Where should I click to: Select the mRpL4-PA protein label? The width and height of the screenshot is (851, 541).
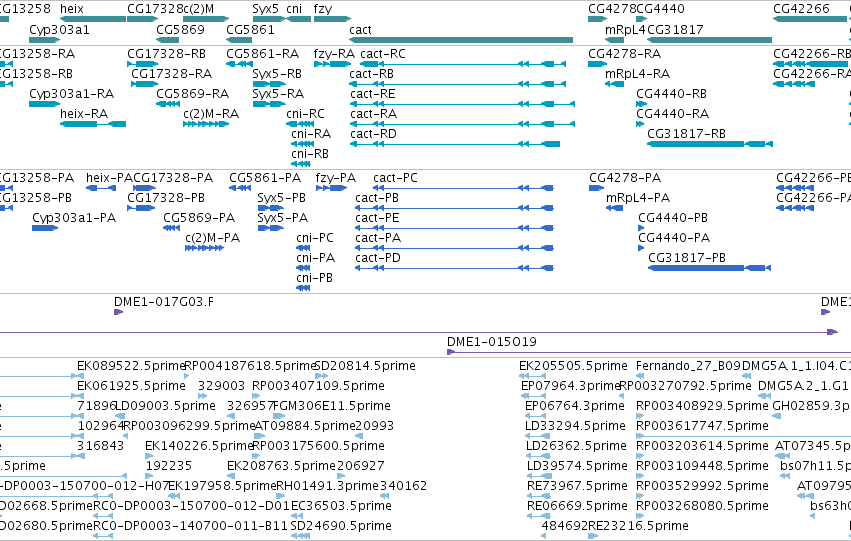(638, 198)
